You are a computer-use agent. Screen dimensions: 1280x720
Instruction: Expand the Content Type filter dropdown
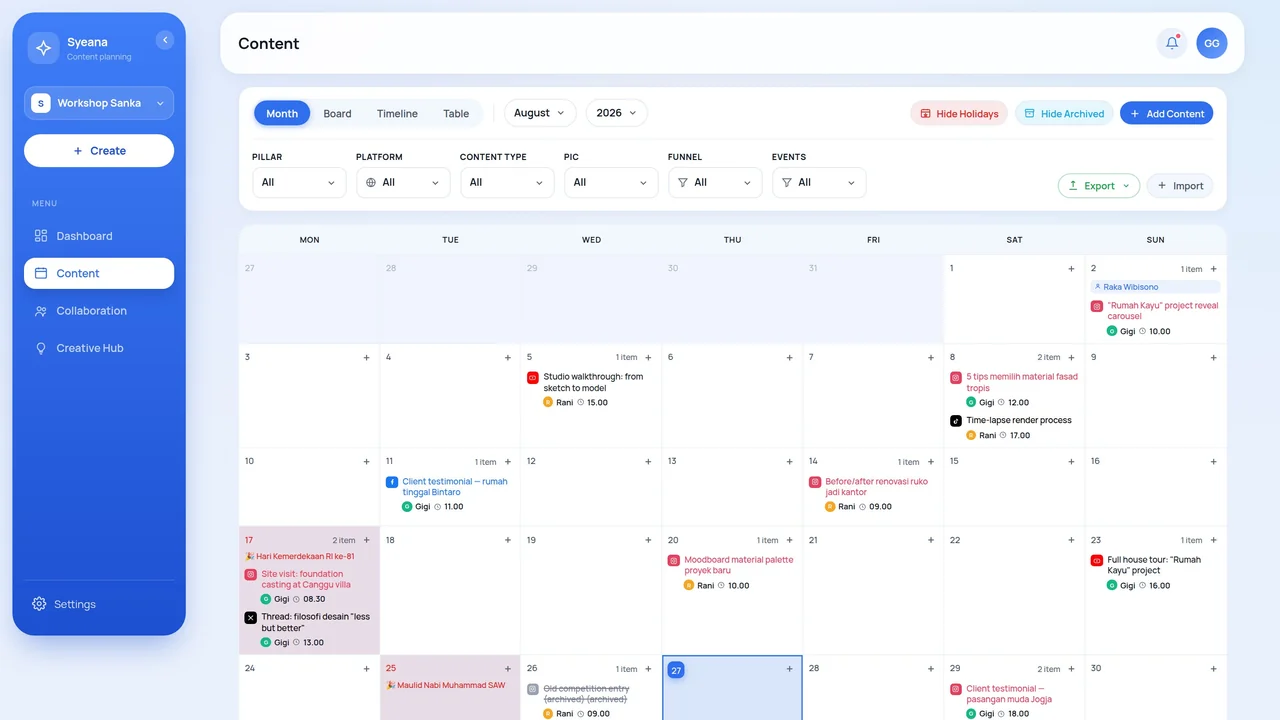(507, 182)
